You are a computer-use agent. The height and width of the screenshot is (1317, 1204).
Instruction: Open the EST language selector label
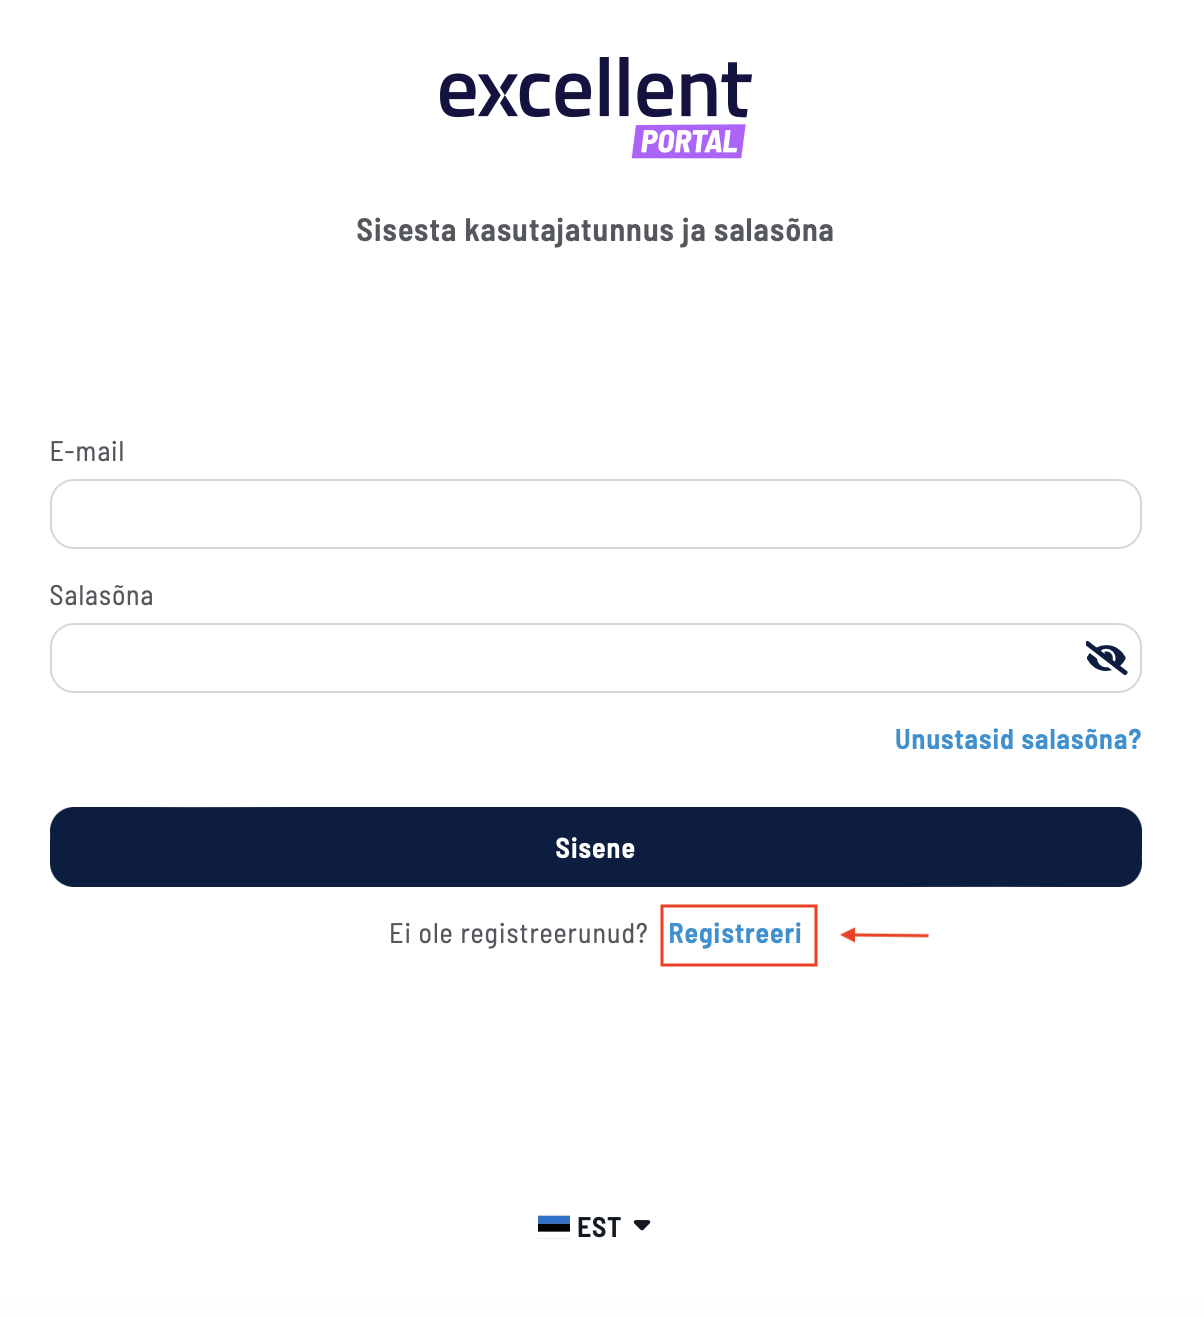(x=599, y=1227)
